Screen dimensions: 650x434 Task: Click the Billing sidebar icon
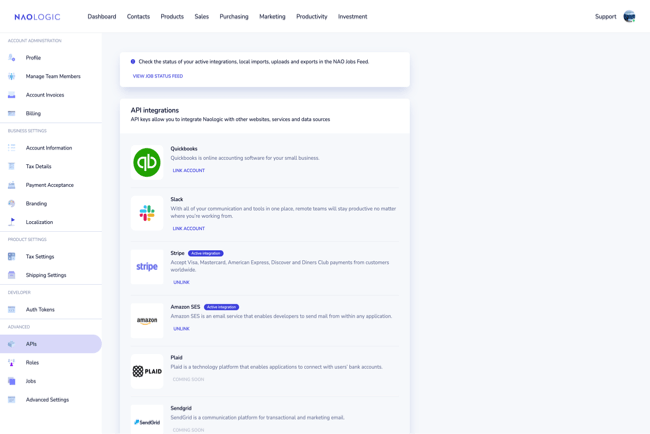tap(12, 114)
